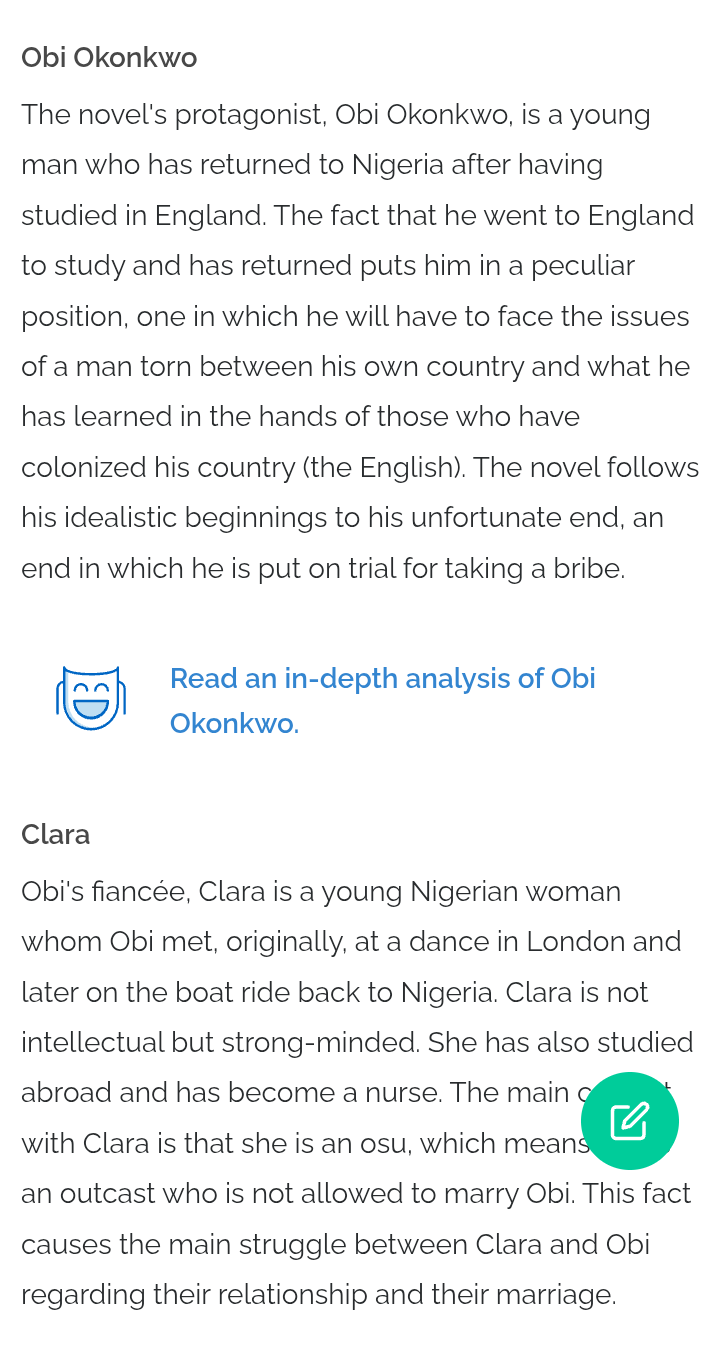The image size is (720, 1348).
Task: Click the final line "regarding their relationship and their marriage"
Action: tap(318, 1295)
